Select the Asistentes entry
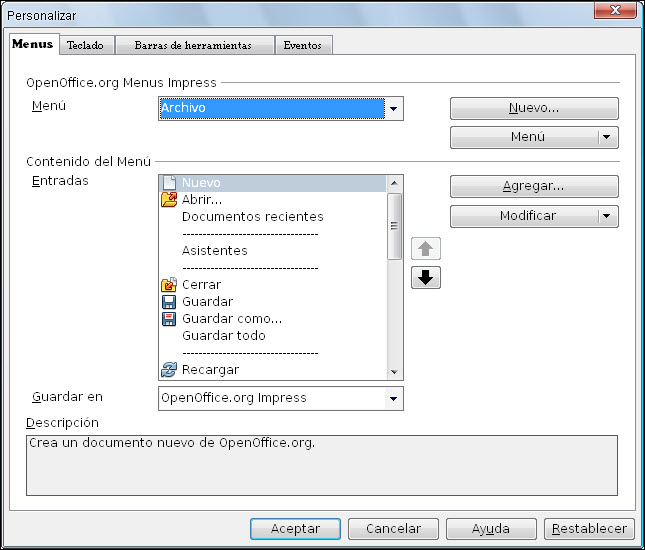645x550 pixels. click(273, 251)
